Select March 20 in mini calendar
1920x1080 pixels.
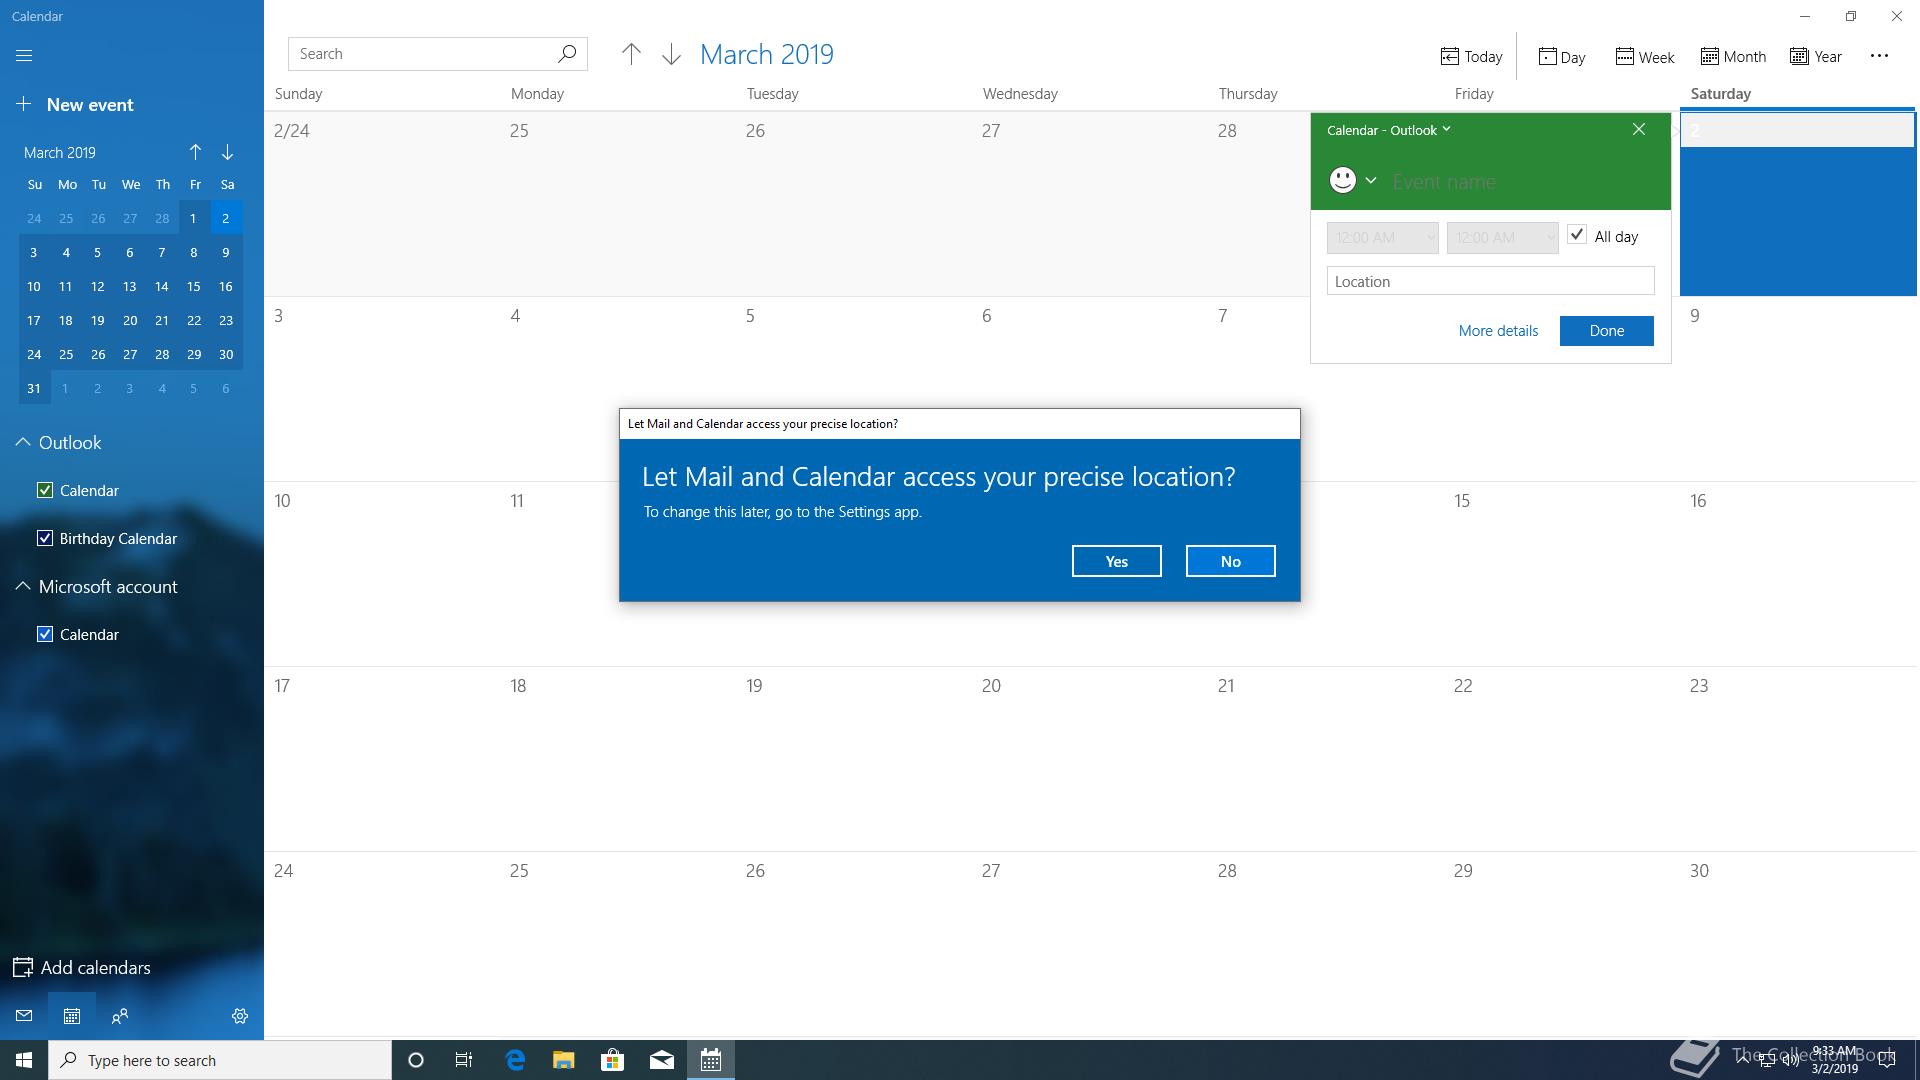[130, 320]
